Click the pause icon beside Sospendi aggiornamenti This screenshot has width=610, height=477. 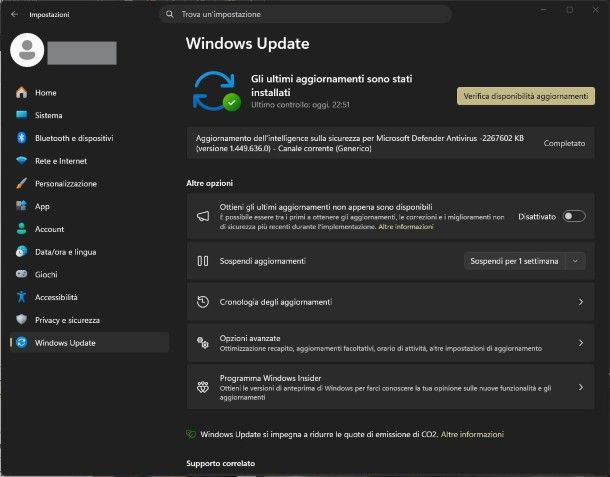click(x=203, y=261)
